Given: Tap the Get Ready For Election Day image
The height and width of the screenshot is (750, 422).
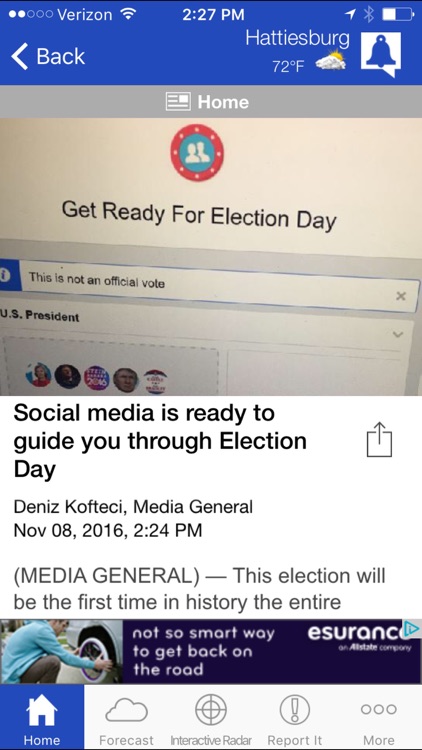Looking at the screenshot, I should [211, 257].
